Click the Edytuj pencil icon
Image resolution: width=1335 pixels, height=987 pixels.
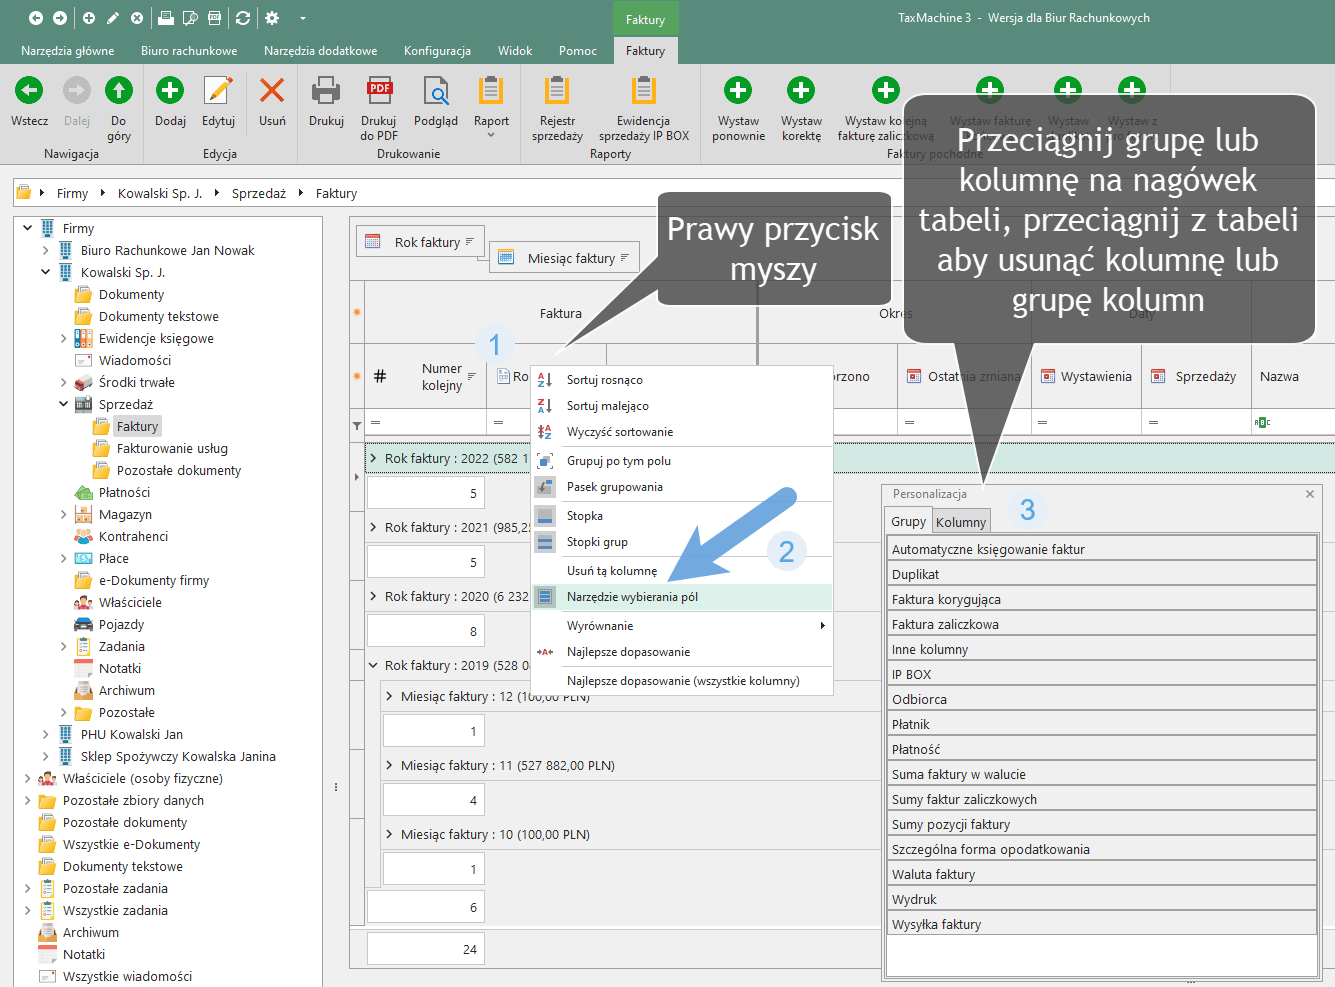(218, 91)
